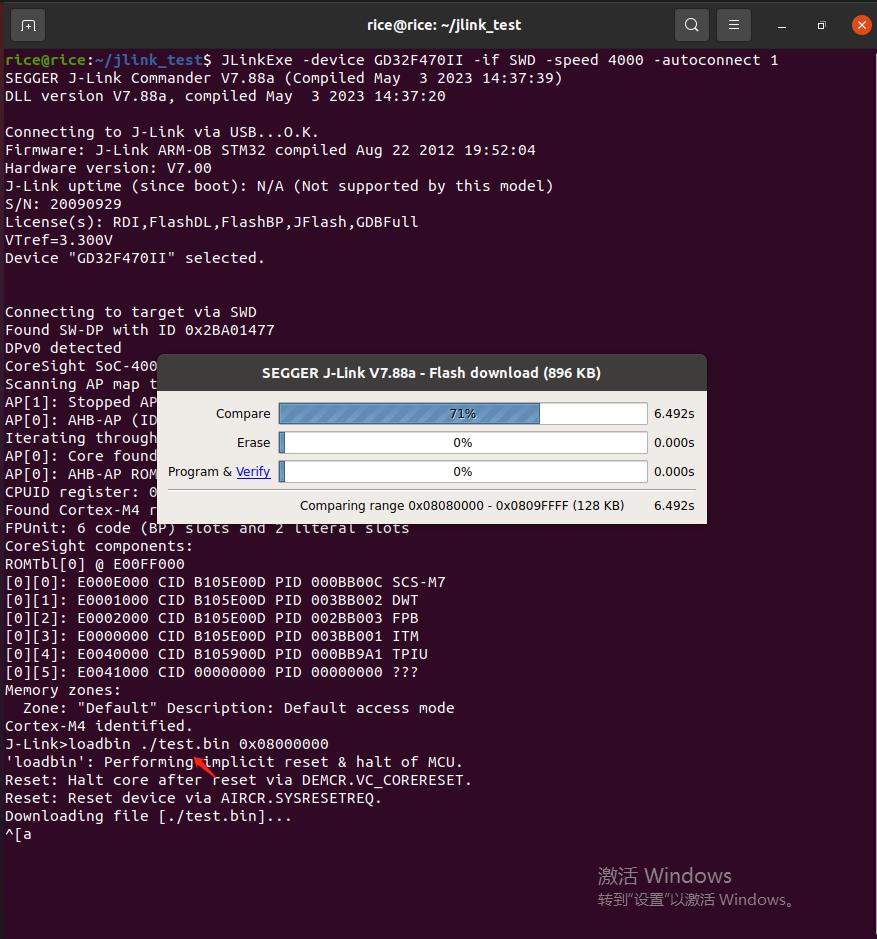Click the 'Hardware version: V7.00' line
Viewport: 877px width, 939px height.
pyautogui.click(x=108, y=168)
